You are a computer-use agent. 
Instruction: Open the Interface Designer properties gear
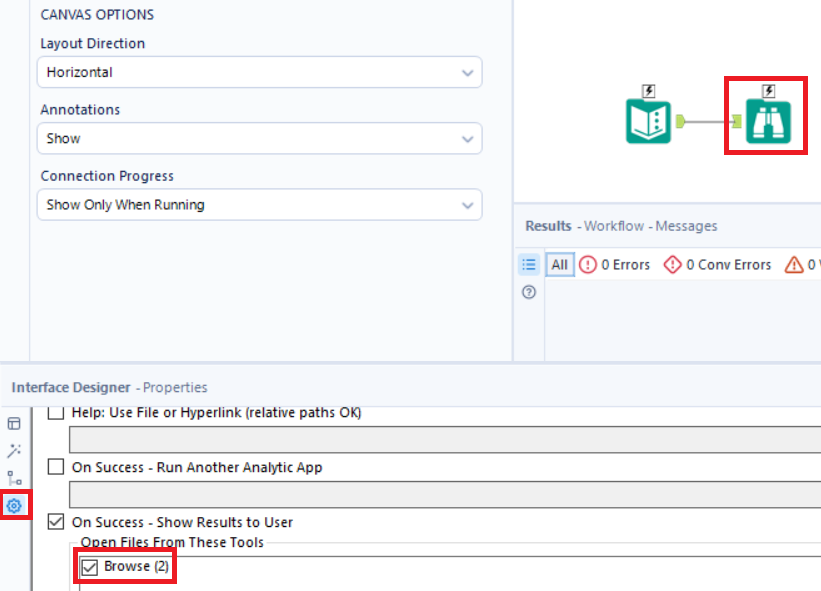14,506
